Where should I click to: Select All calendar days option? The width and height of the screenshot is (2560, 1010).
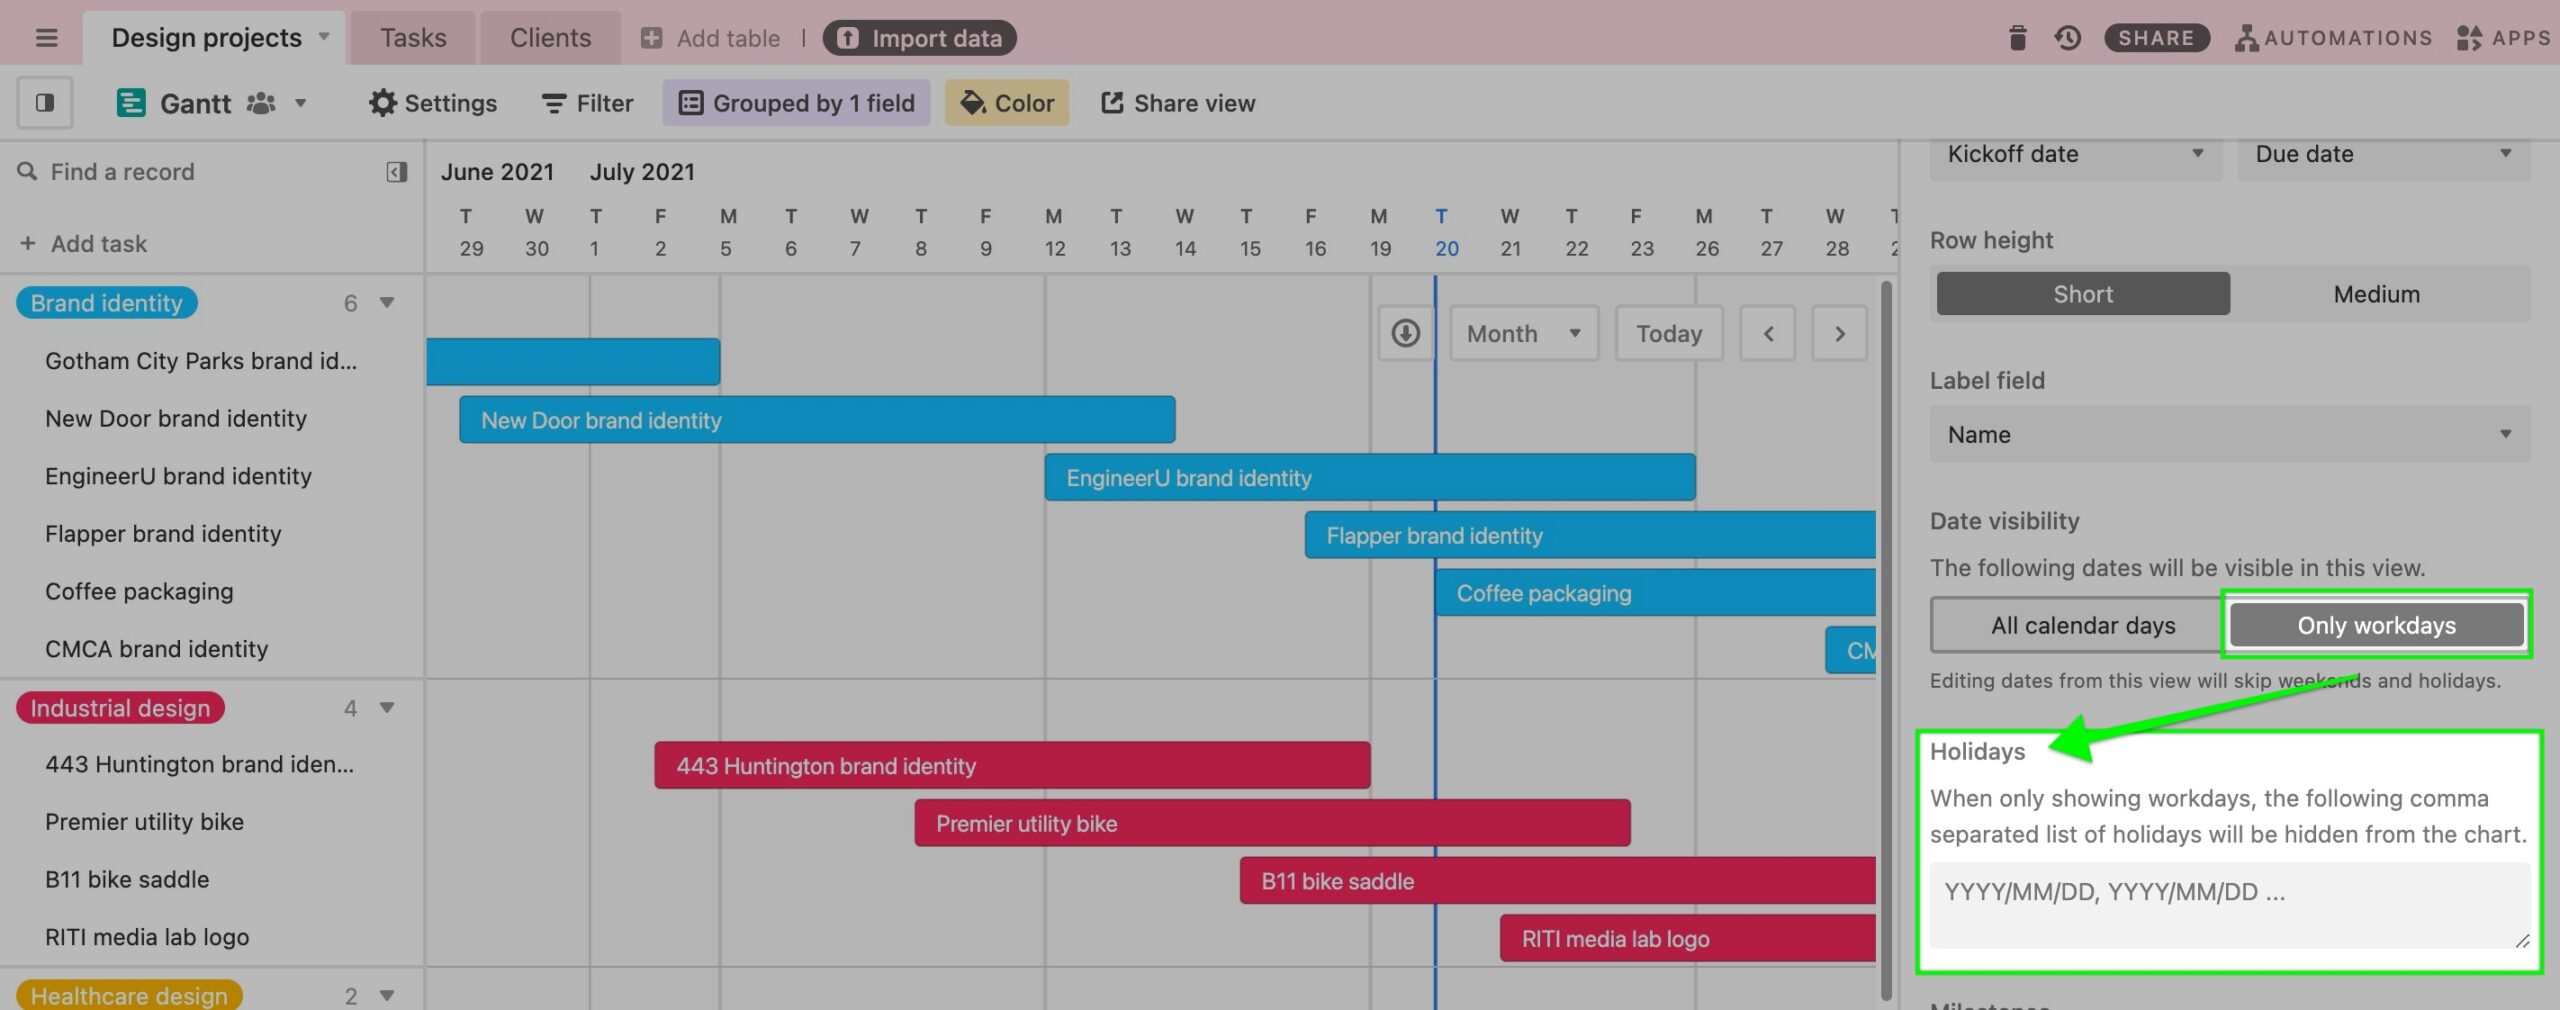point(2082,625)
